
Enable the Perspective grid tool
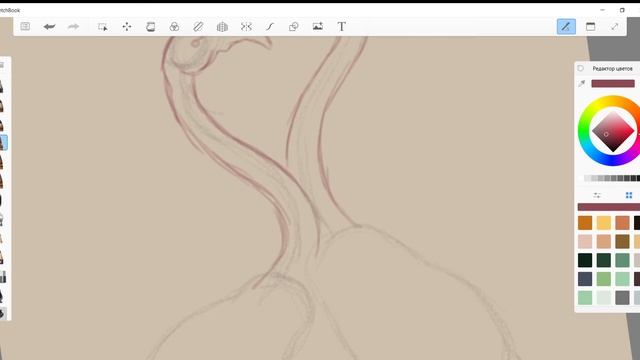(x=222, y=27)
